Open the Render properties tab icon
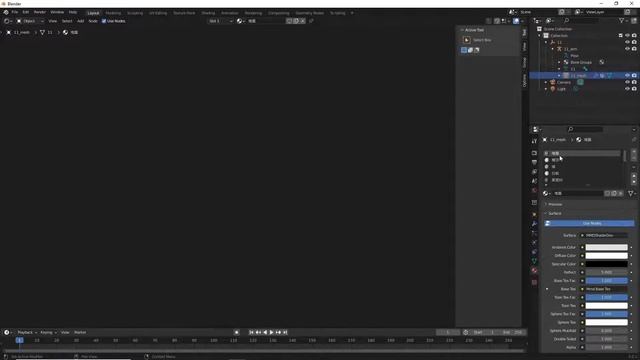The width and height of the screenshot is (640, 360). tap(534, 153)
